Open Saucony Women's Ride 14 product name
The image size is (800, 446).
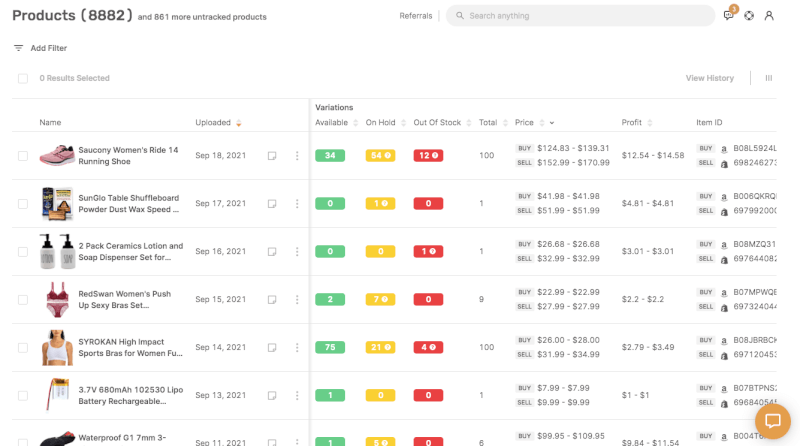click(128, 156)
